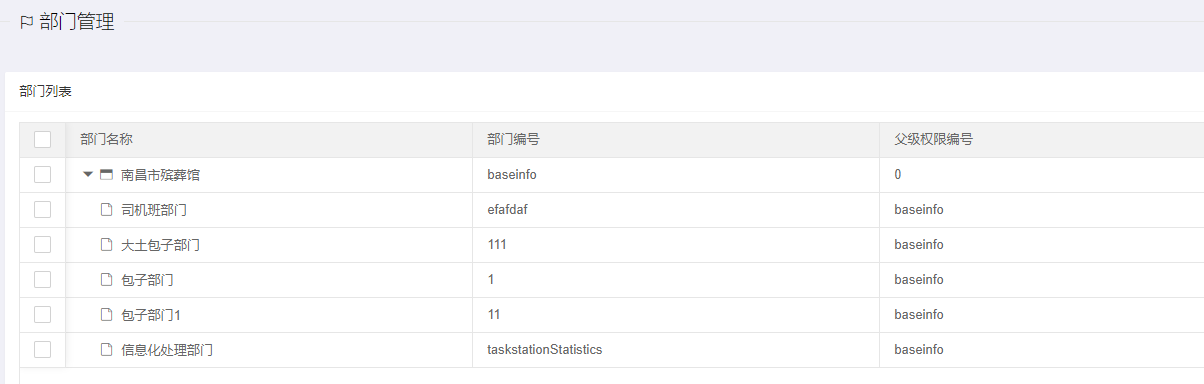The height and width of the screenshot is (384, 1204).
Task: Check the box for the 南昌市殡葬馆 row
Action: pos(42,175)
